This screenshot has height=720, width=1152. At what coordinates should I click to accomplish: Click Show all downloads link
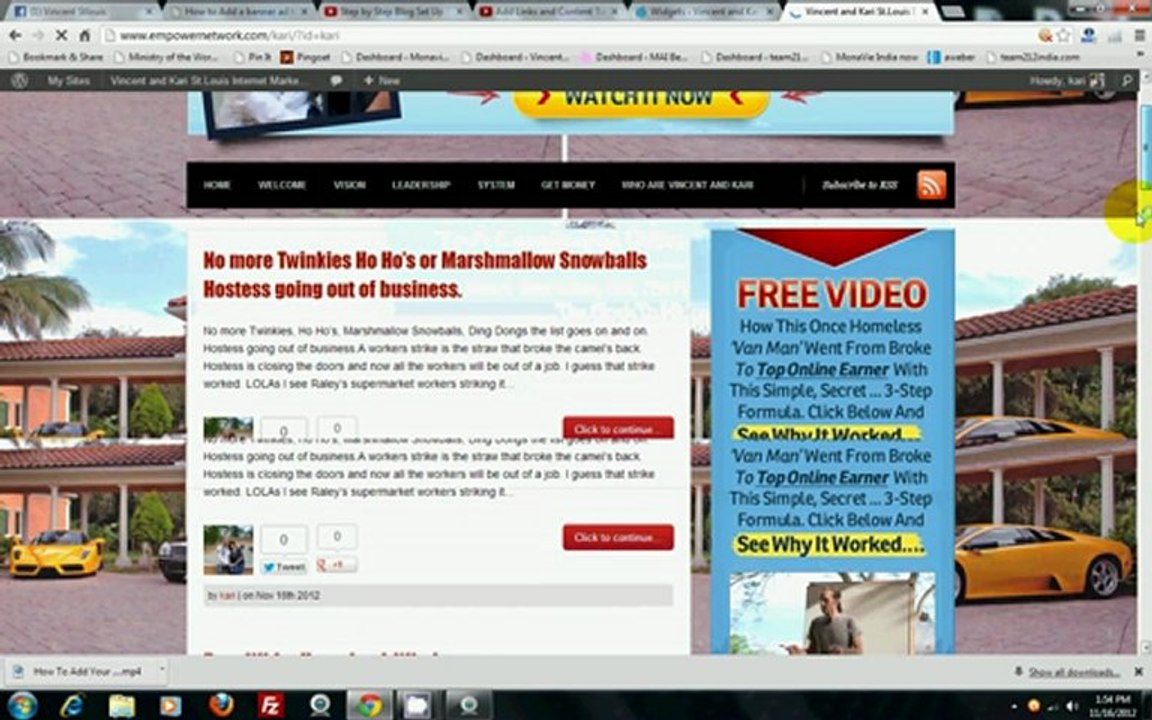click(x=1073, y=672)
